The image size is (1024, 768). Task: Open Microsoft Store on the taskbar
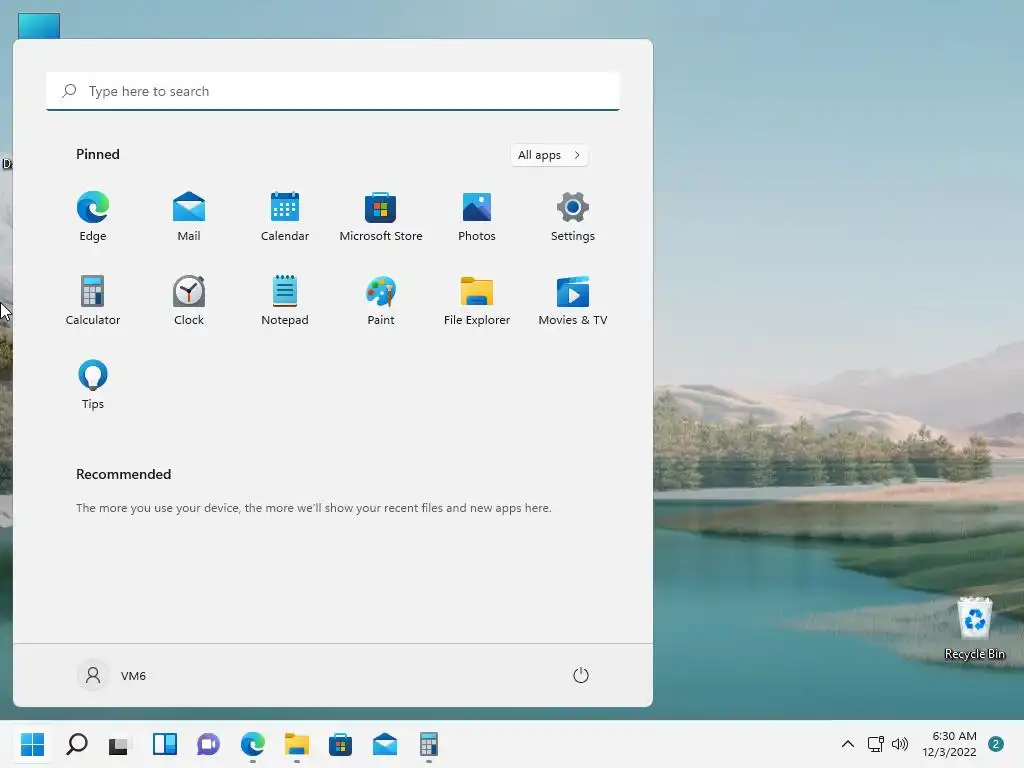click(x=340, y=744)
